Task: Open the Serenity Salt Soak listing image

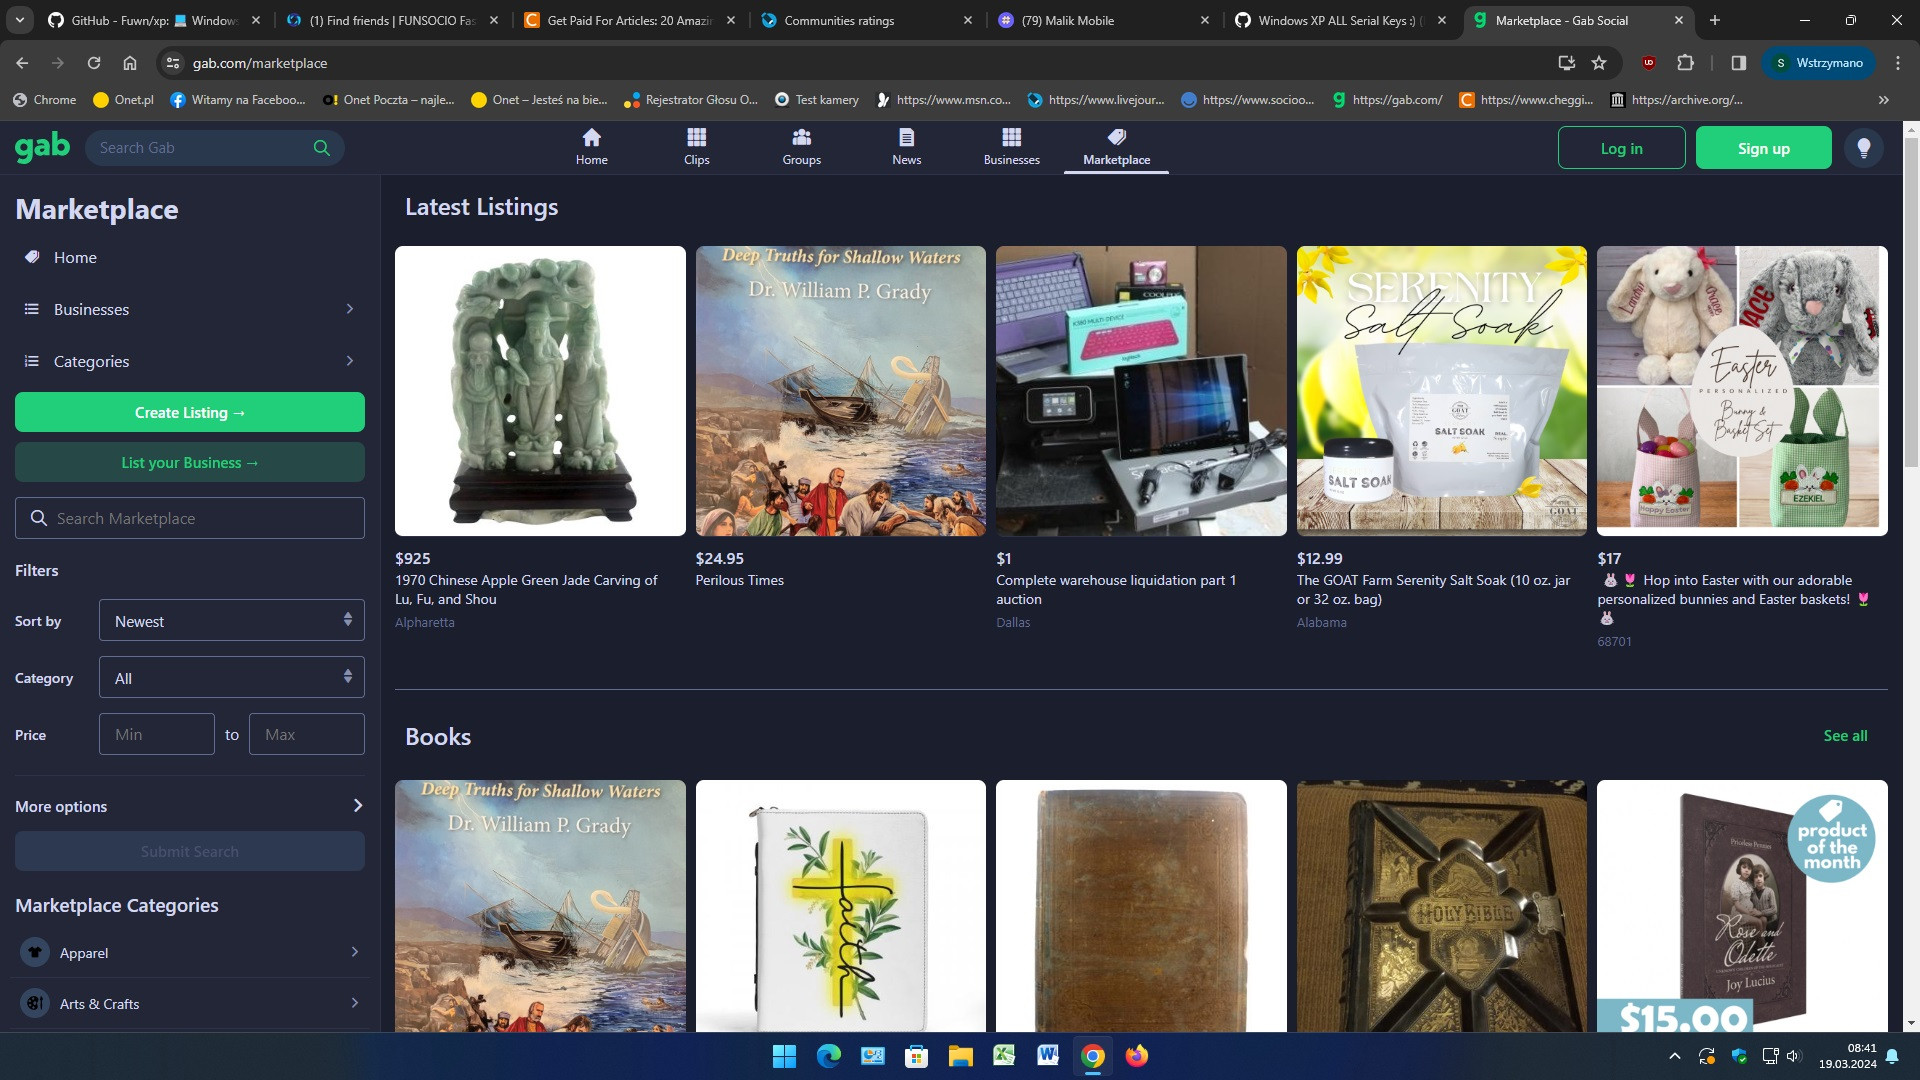Action: [x=1441, y=391]
